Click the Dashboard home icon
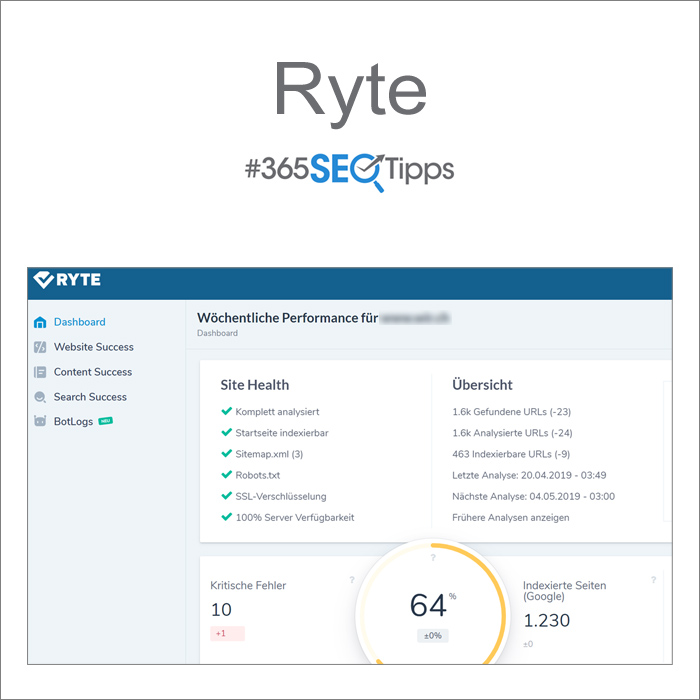The image size is (700, 700). click(x=40, y=322)
